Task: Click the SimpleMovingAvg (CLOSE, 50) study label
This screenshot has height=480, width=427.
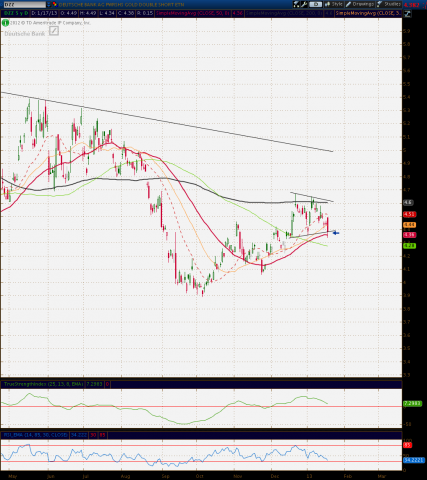Action: pos(193,13)
